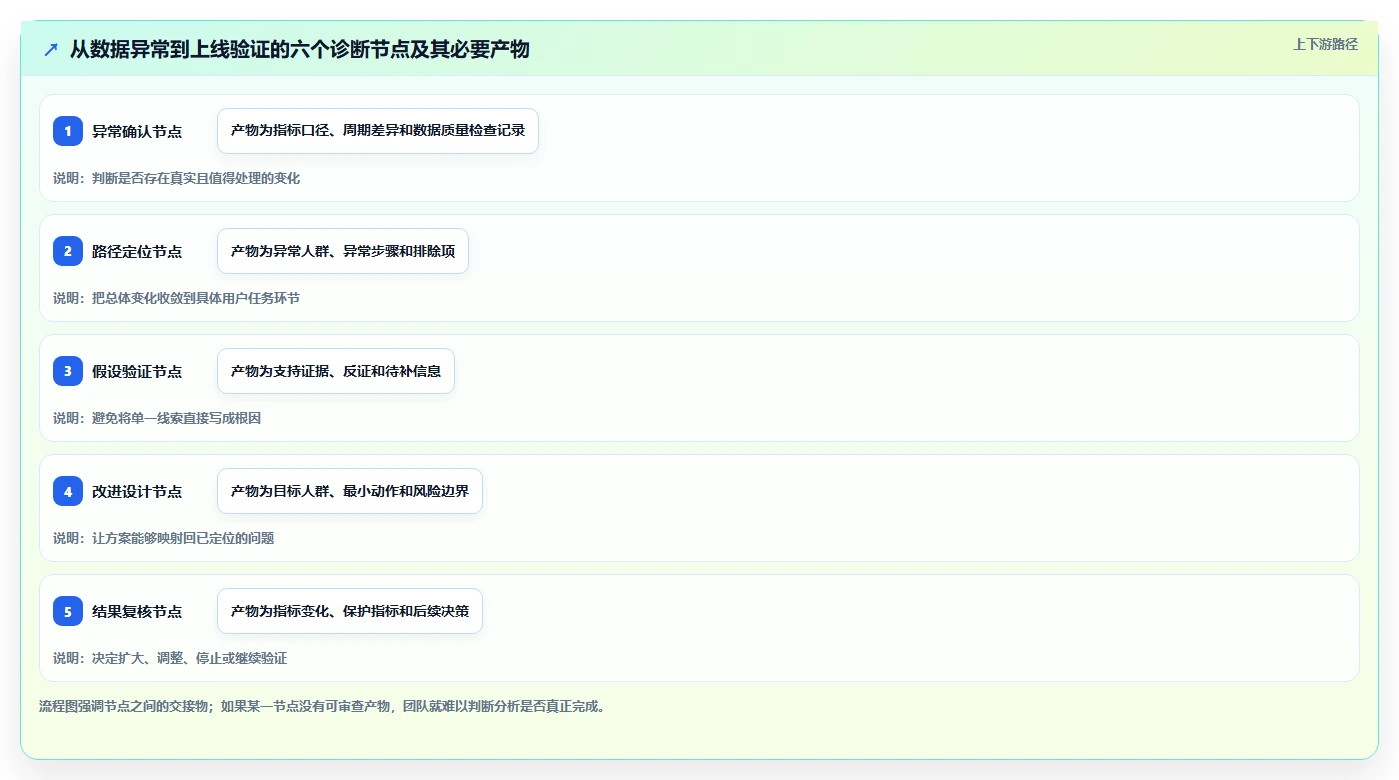Select the 结果复核节点 title
The width and height of the screenshot is (1399, 780).
tap(137, 611)
